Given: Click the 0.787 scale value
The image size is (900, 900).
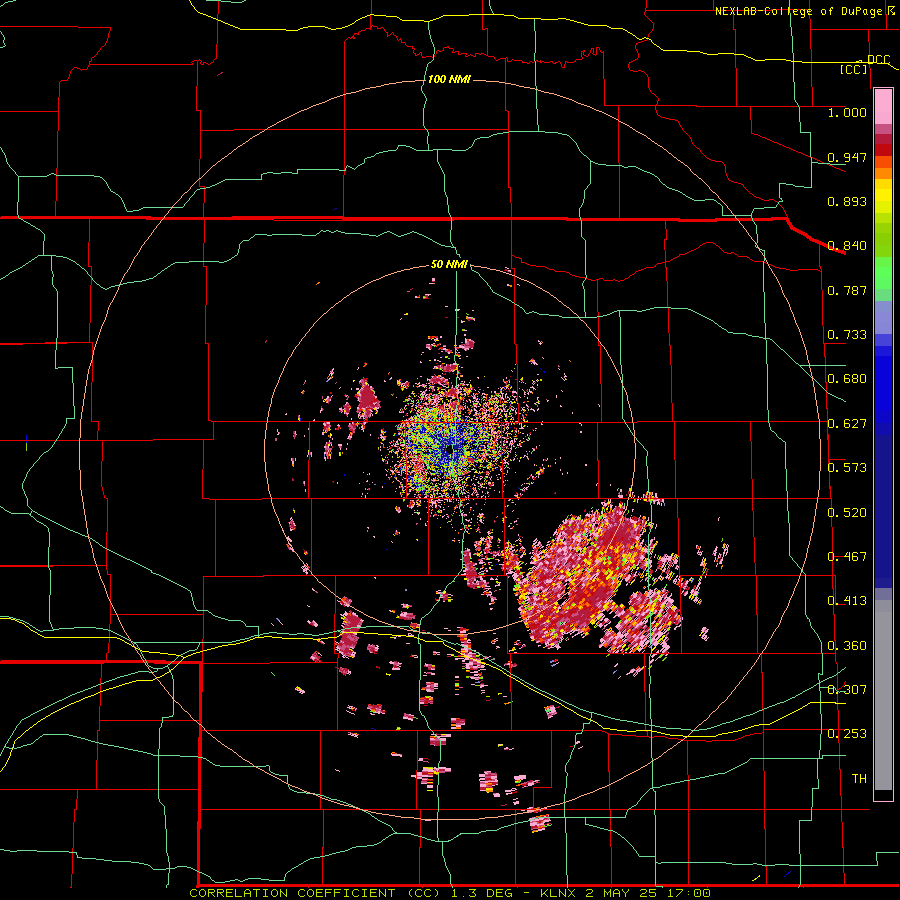Looking at the screenshot, I should [x=847, y=290].
